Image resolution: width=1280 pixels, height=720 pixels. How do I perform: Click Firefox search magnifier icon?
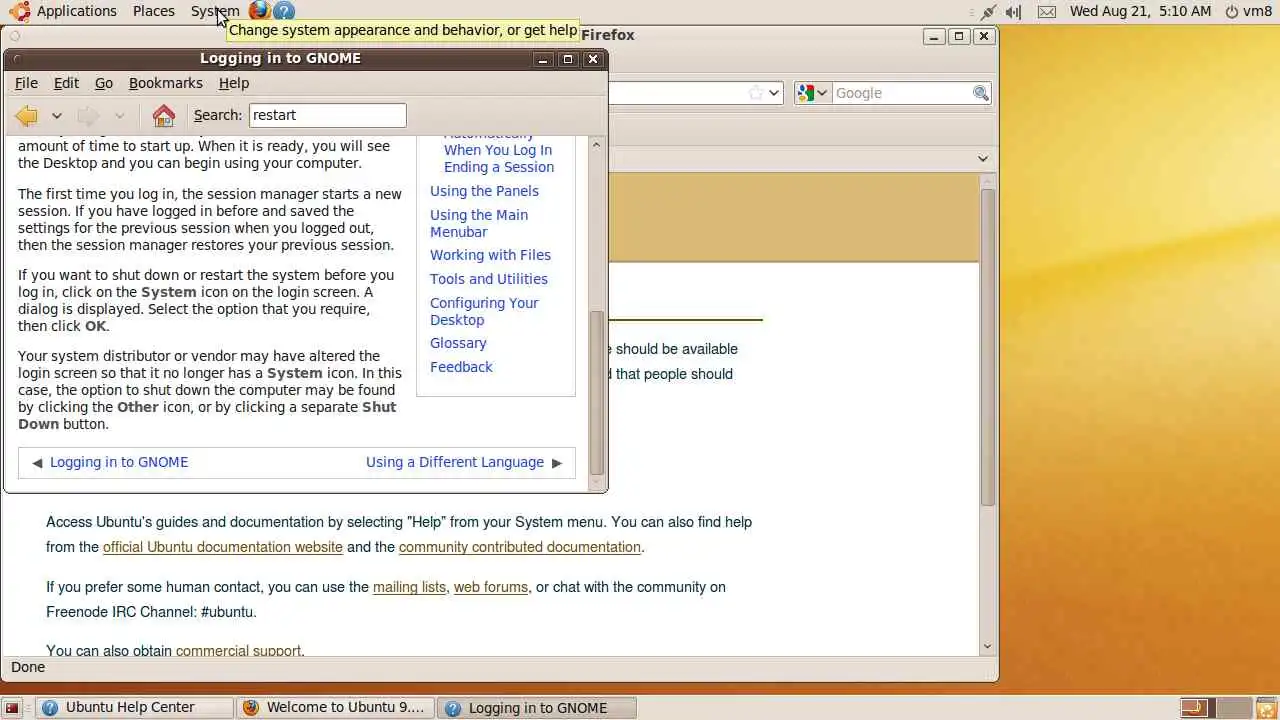(x=981, y=93)
